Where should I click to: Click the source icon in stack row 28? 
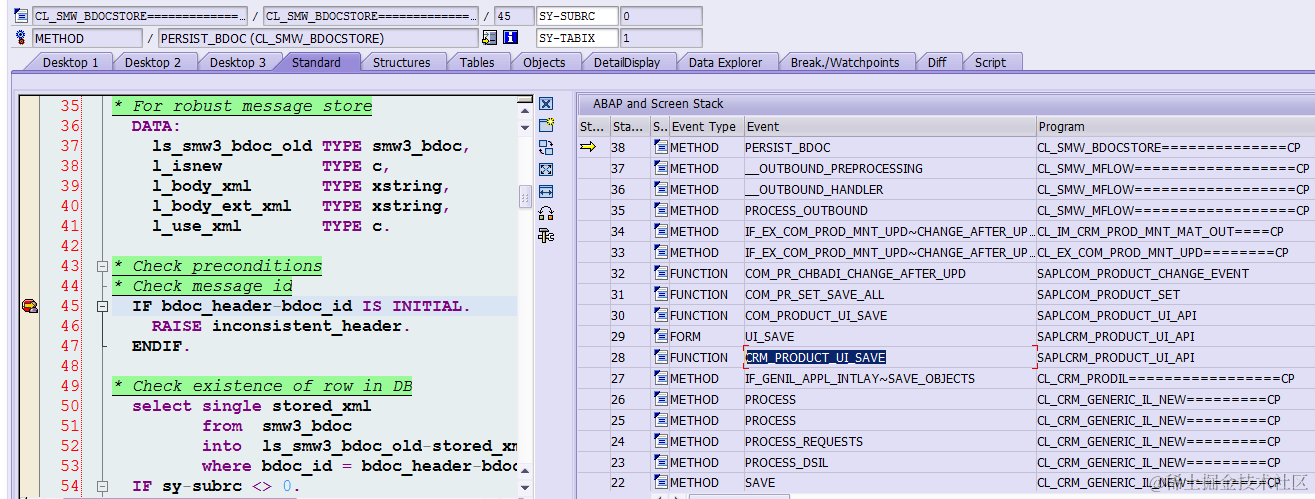tap(660, 357)
